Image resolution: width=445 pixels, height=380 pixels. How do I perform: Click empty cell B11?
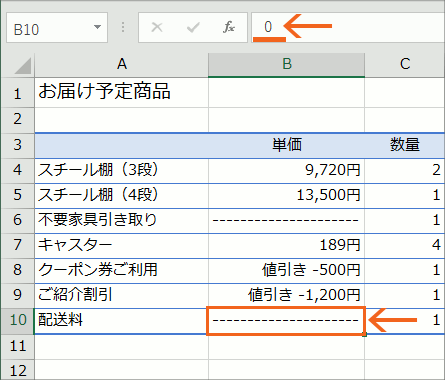pyautogui.click(x=287, y=347)
